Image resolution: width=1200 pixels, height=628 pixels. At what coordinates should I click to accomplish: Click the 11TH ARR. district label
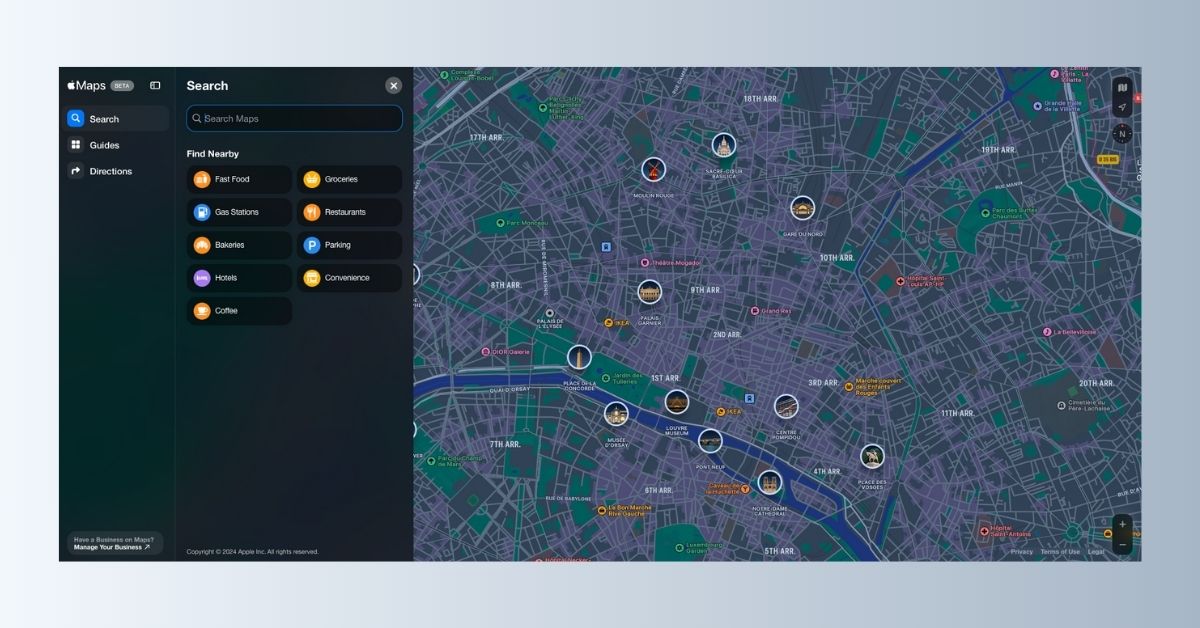957,413
